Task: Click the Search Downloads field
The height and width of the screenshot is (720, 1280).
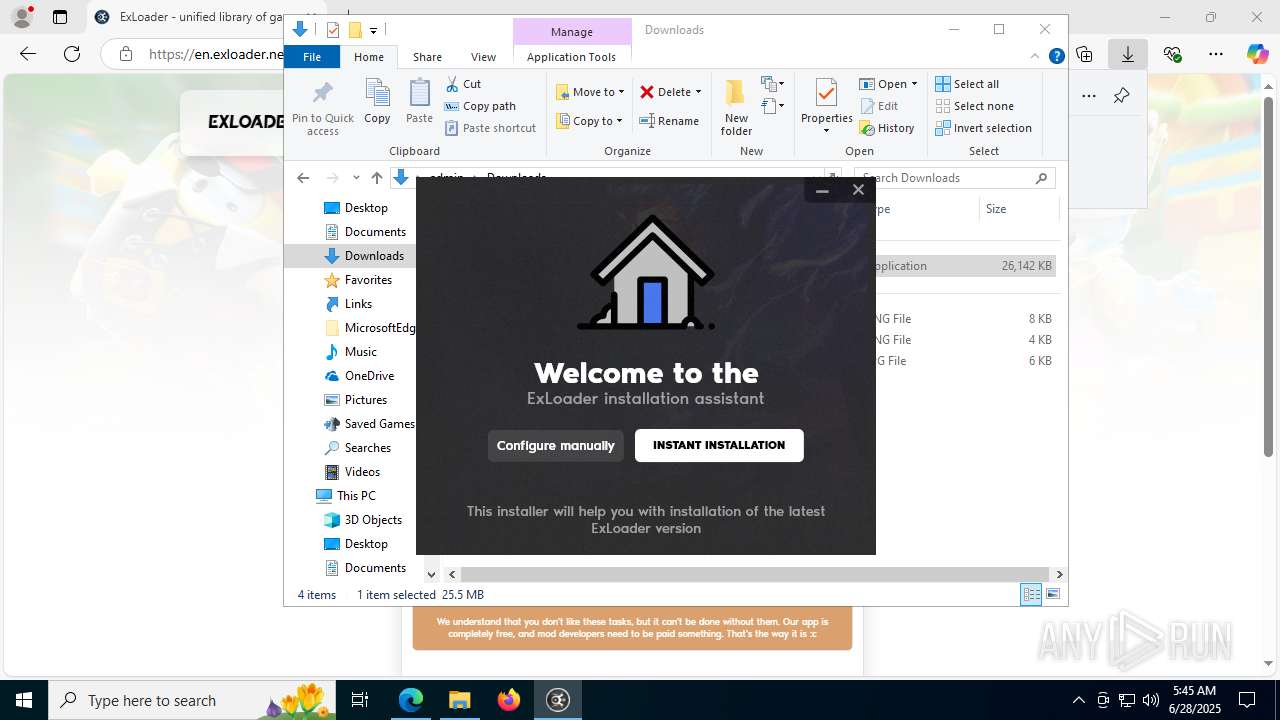Action: [x=954, y=178]
